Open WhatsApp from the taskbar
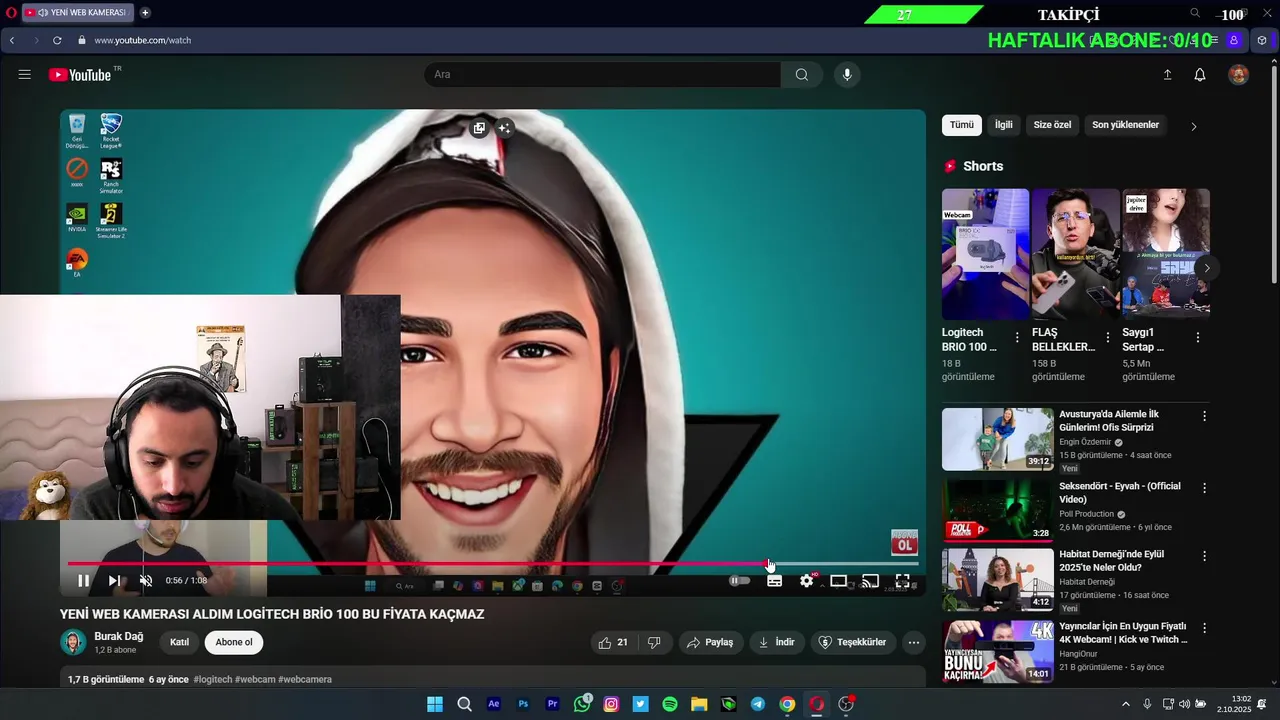This screenshot has height=720, width=1280. pyautogui.click(x=582, y=704)
